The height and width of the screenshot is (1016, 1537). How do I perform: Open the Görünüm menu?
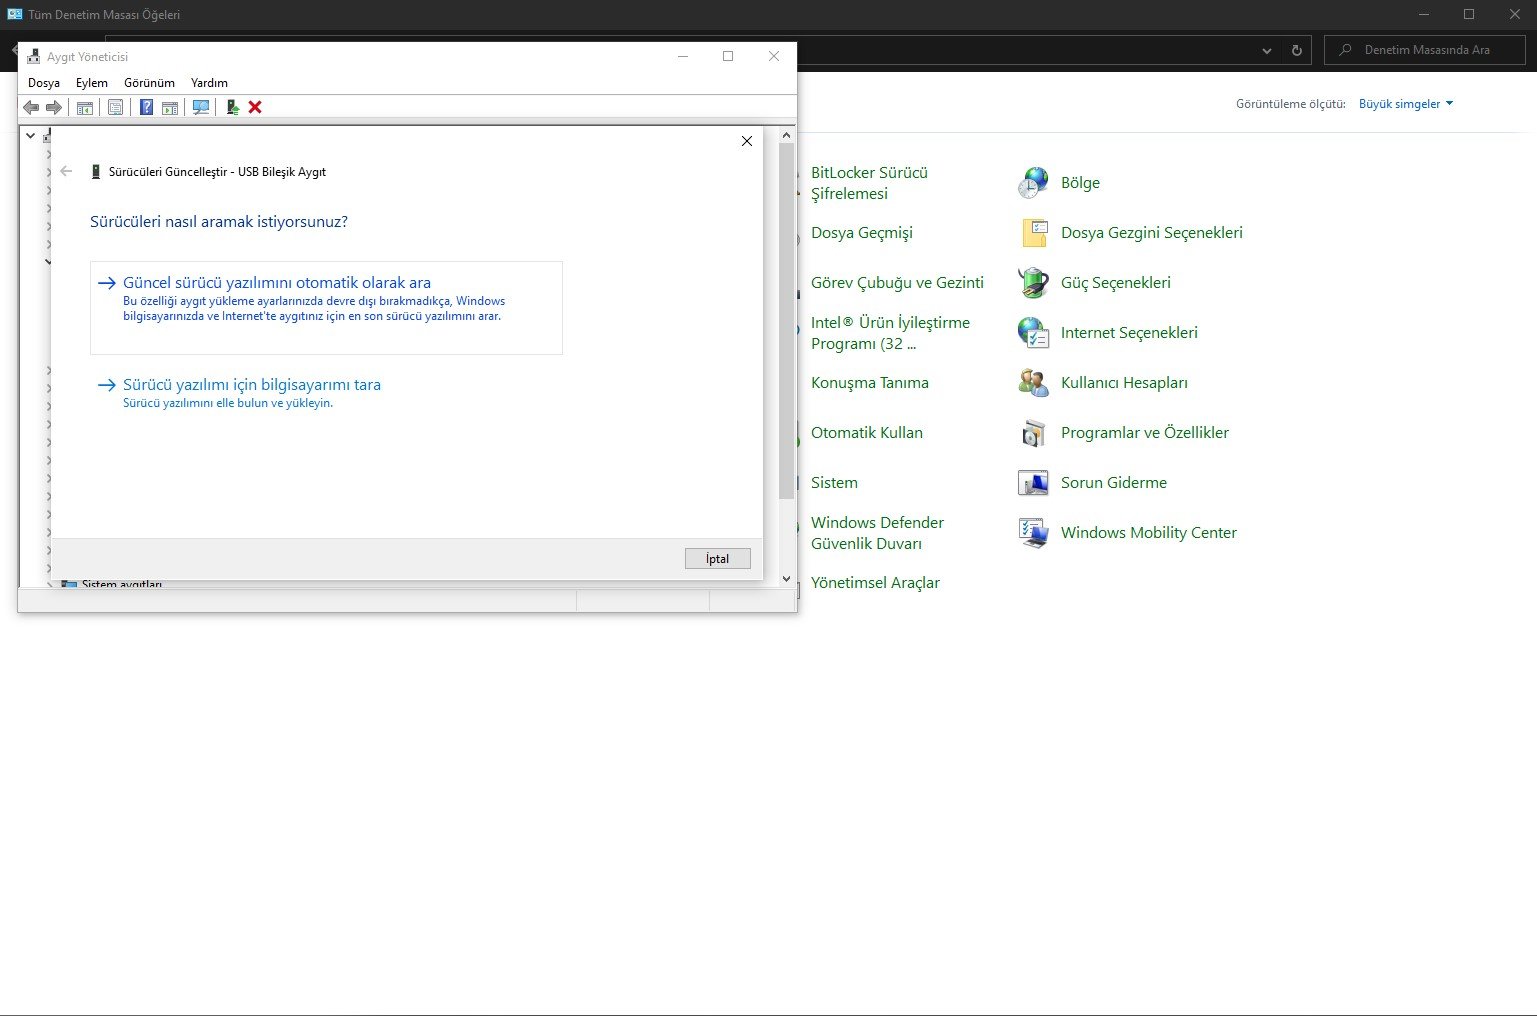coord(149,83)
